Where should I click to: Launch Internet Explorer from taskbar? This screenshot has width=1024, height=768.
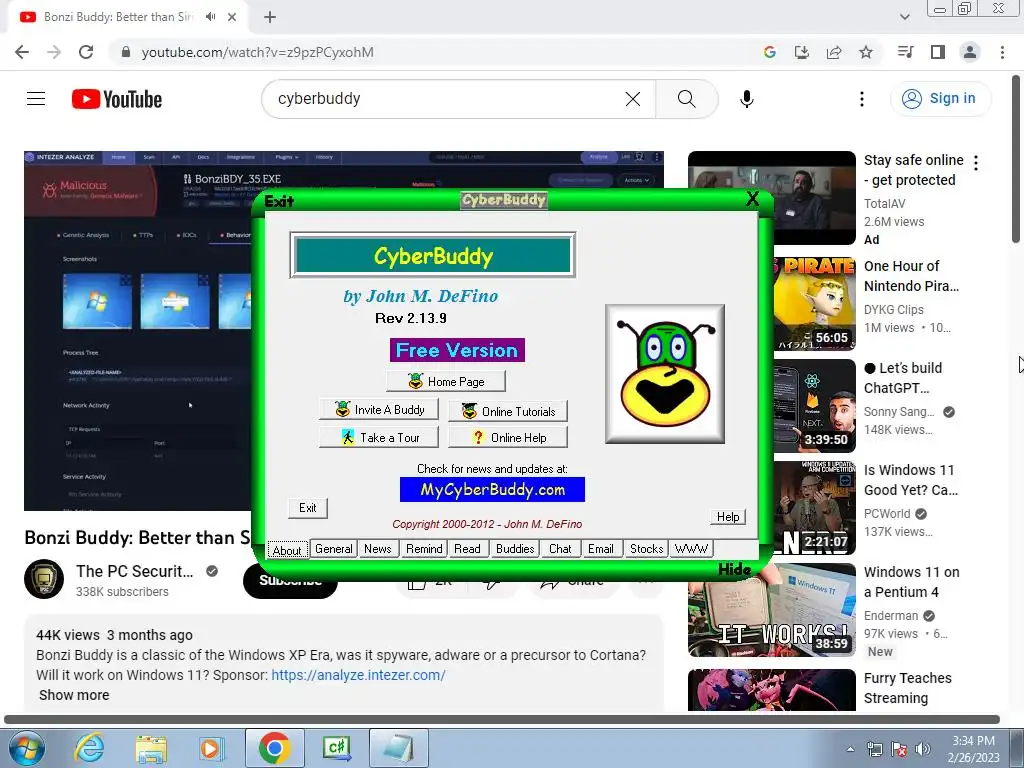click(x=89, y=748)
